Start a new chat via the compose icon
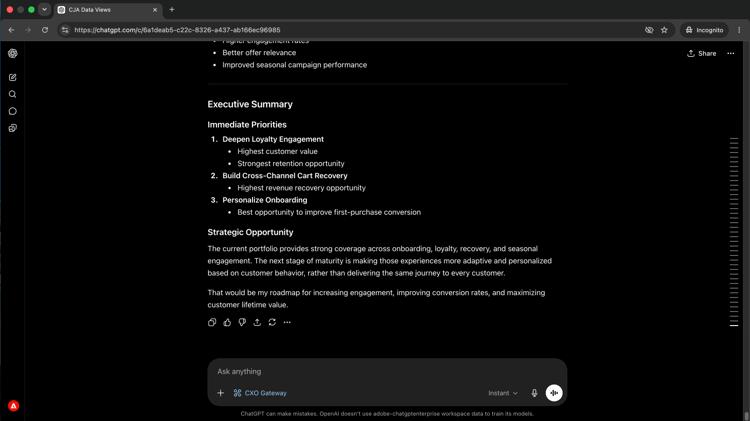Viewport: 750px width, 421px height. point(12,77)
